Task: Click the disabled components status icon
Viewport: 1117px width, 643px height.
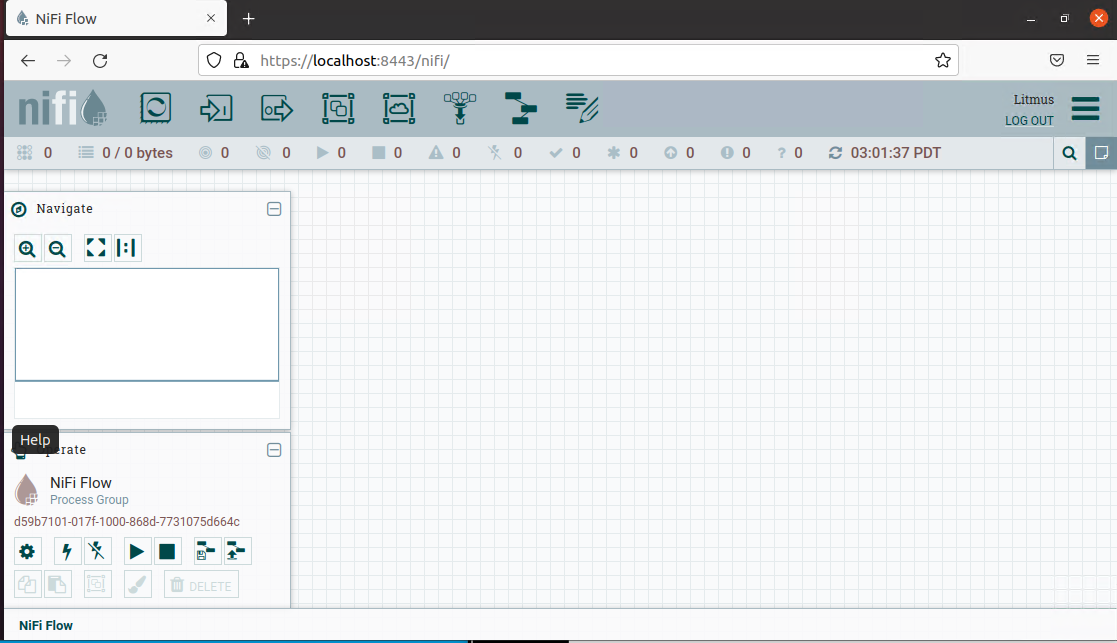Action: click(x=494, y=153)
